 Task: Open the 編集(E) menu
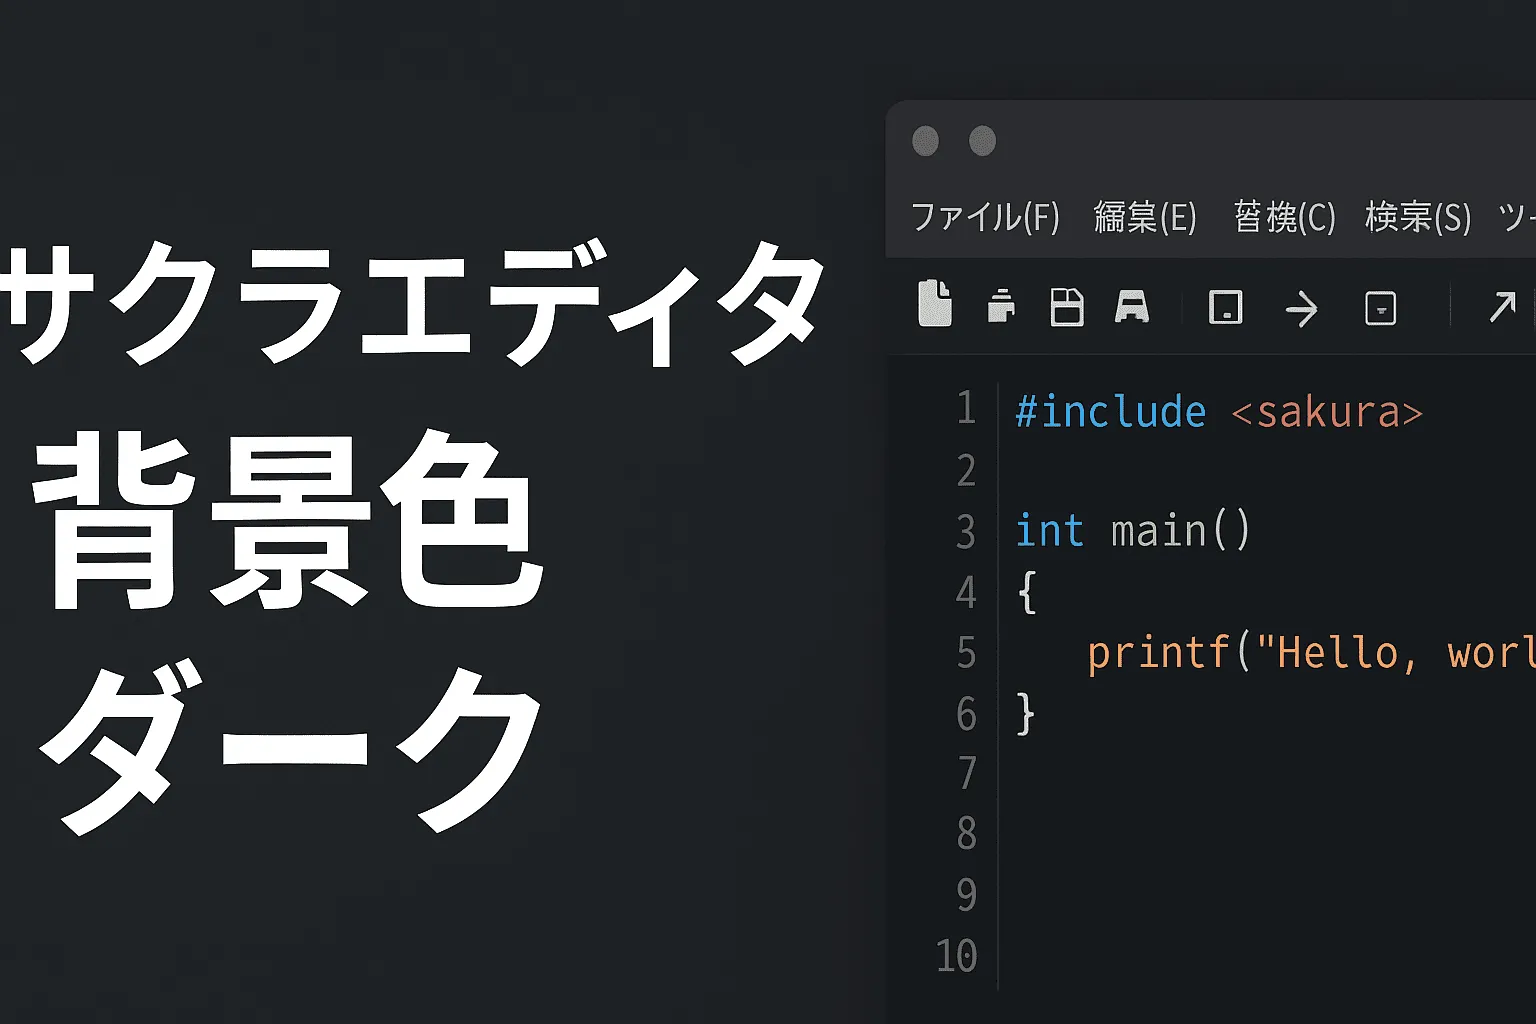1145,217
